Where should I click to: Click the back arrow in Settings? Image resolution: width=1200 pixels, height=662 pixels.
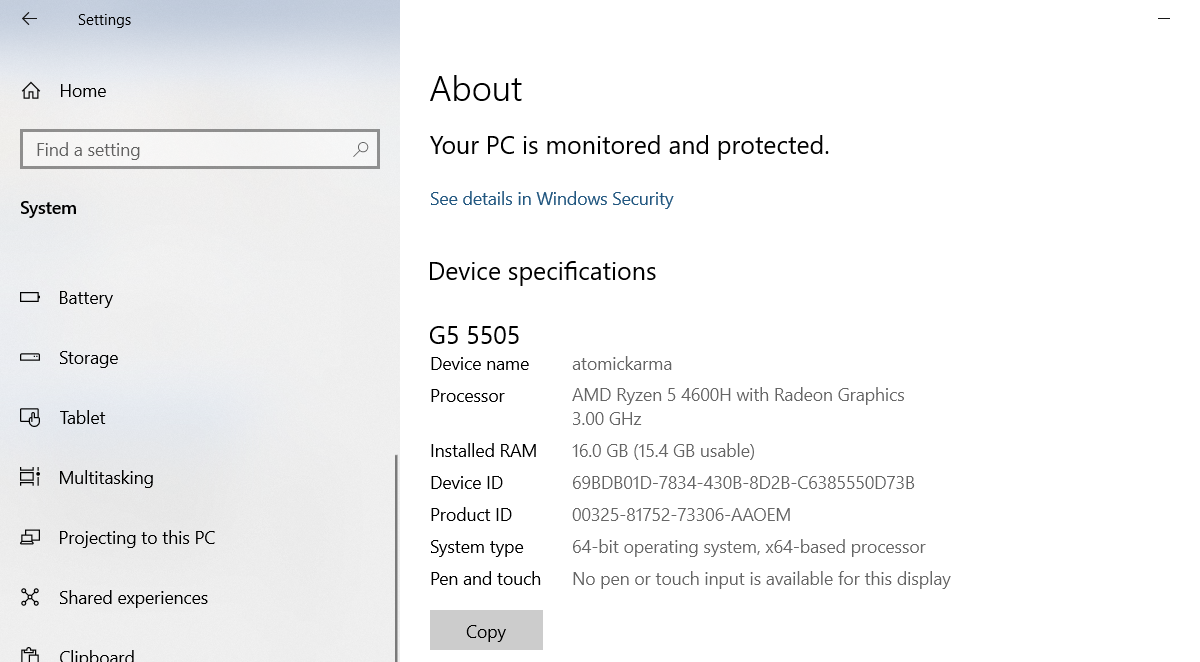click(27, 18)
